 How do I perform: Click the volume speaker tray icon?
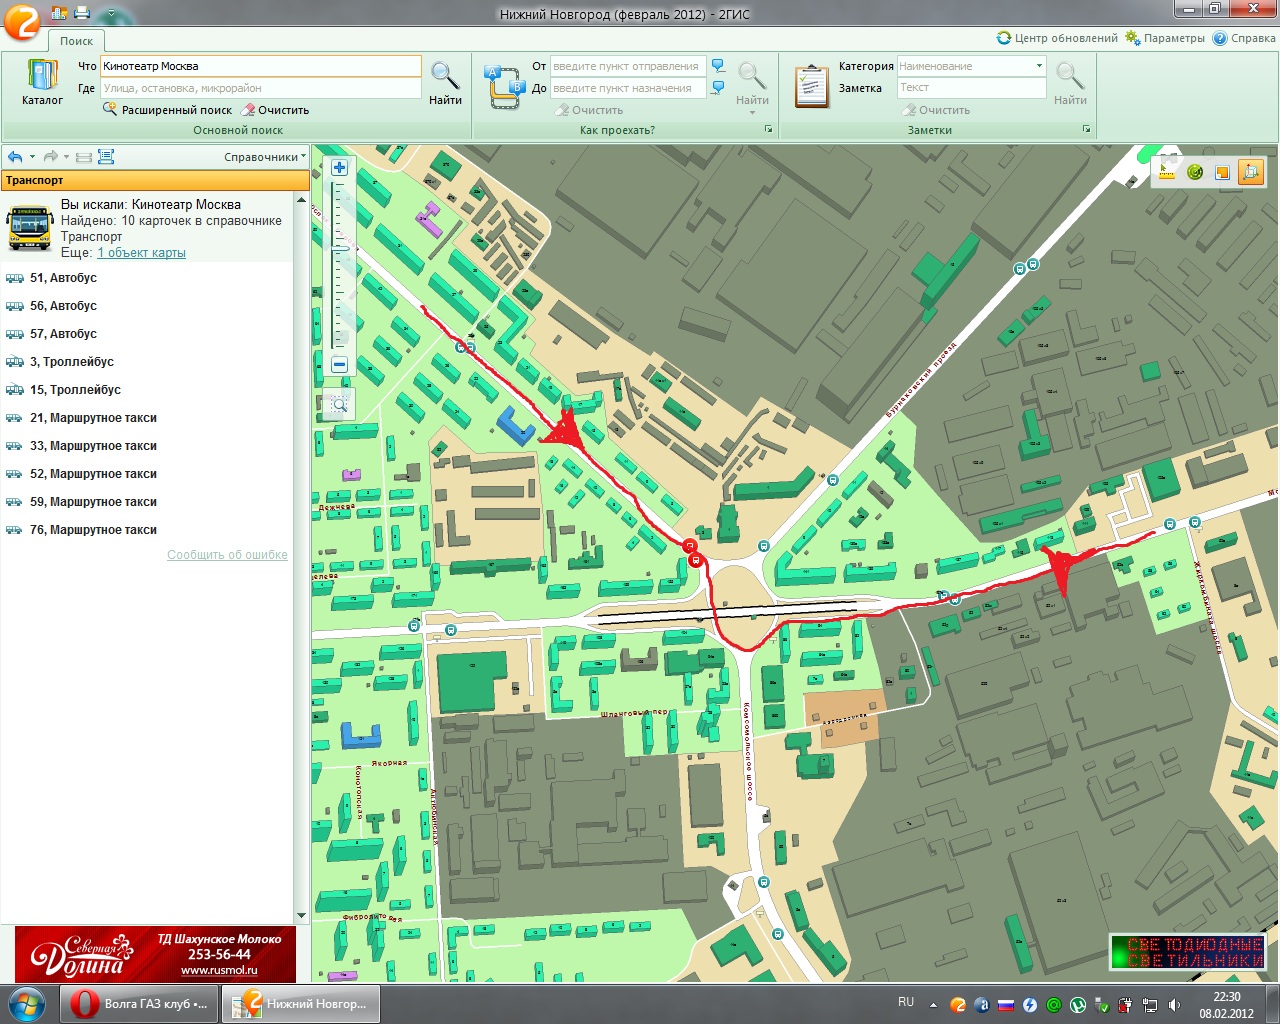click(x=1174, y=1005)
